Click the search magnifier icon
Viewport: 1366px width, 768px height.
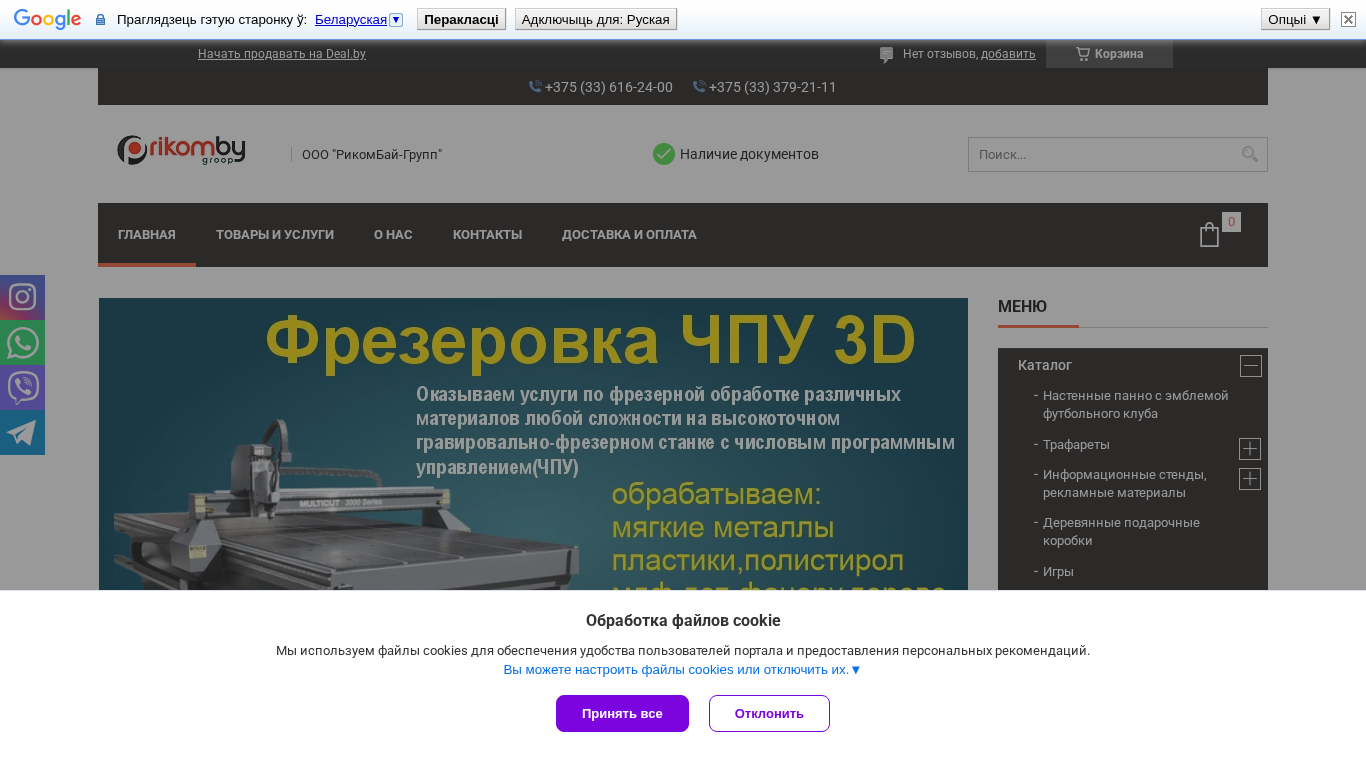click(1249, 154)
